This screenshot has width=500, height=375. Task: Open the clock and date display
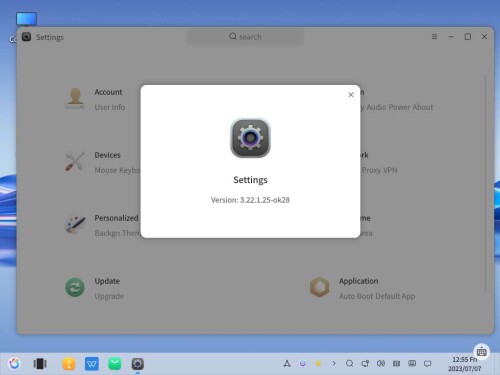[x=464, y=364]
